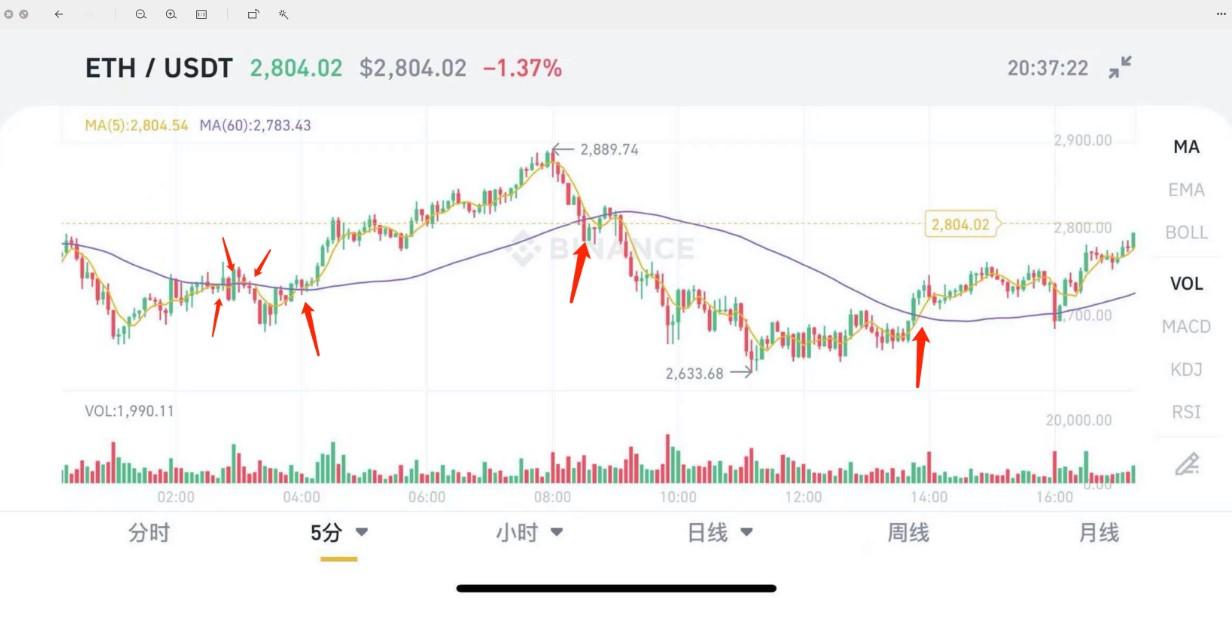Enable the BOLL indicator

click(1186, 233)
